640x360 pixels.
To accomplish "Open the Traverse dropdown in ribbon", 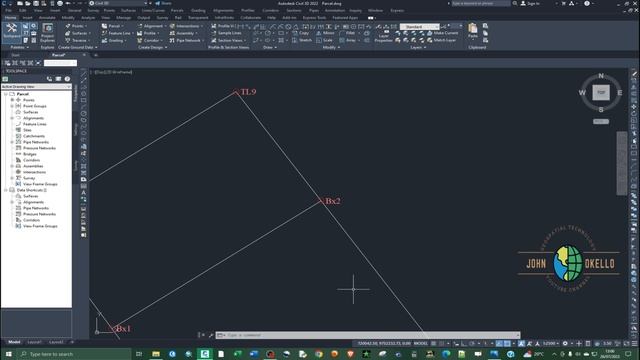I will click(x=78, y=40).
